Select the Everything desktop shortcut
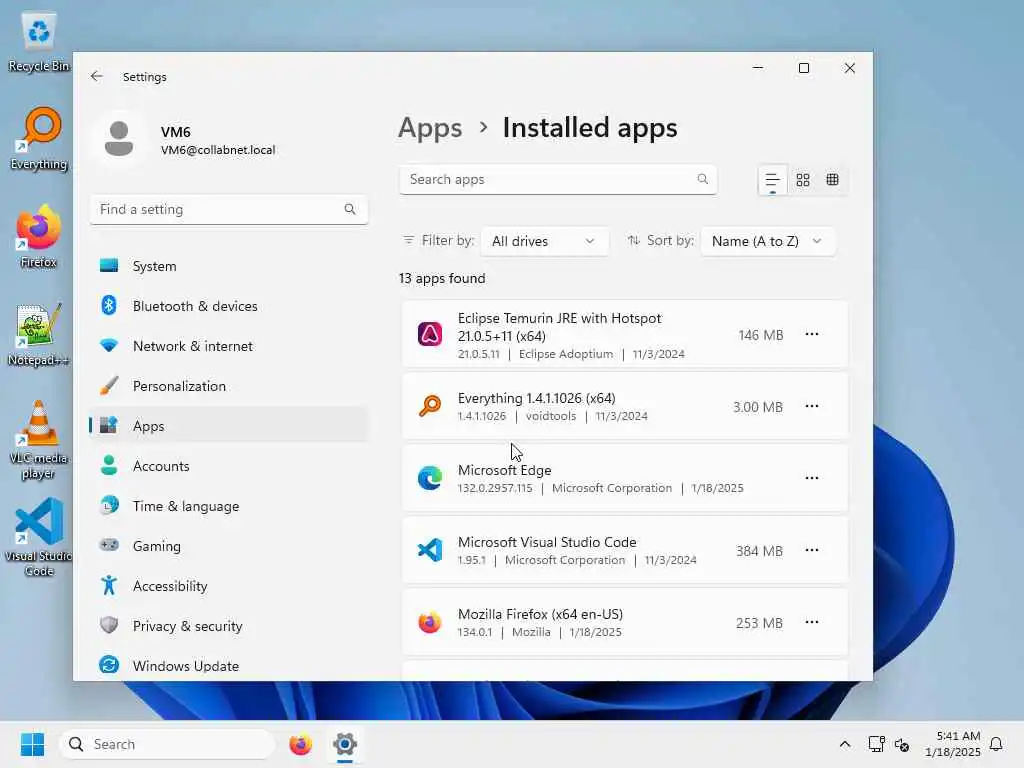Viewport: 1024px width, 768px height. pyautogui.click(x=39, y=139)
